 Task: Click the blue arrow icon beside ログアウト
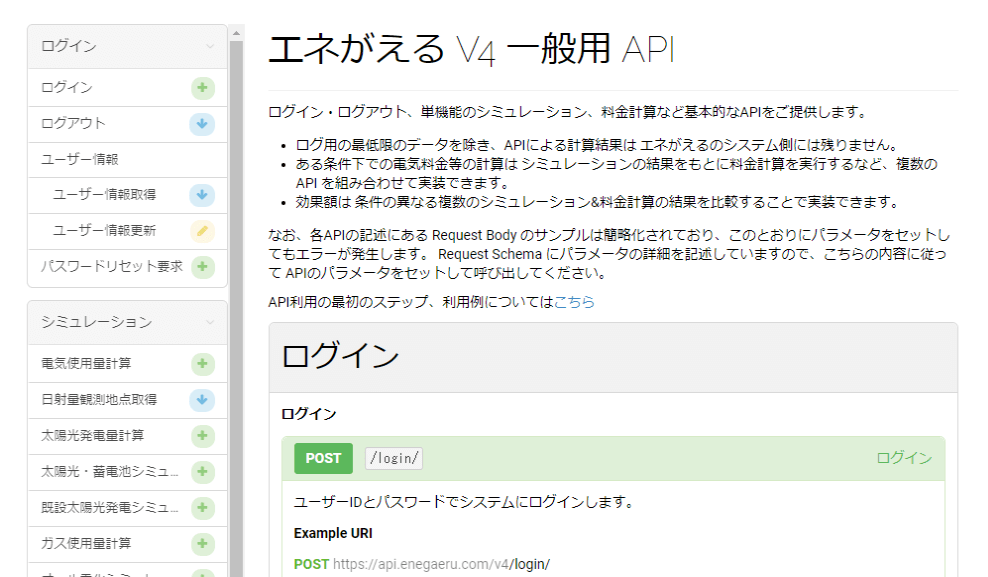pos(202,123)
